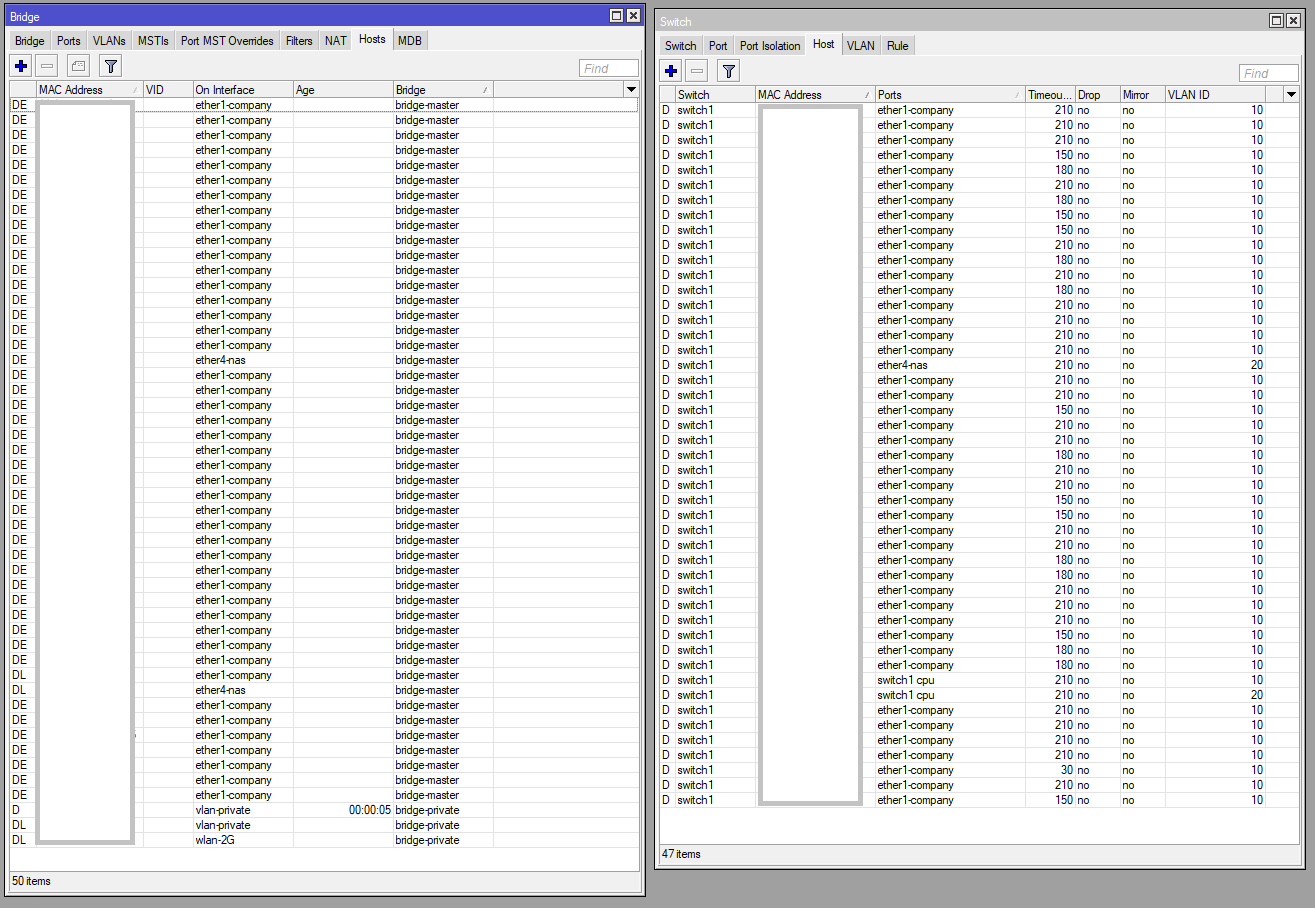View the NAT tab in Bridge
This screenshot has width=1315, height=908.
point(335,40)
